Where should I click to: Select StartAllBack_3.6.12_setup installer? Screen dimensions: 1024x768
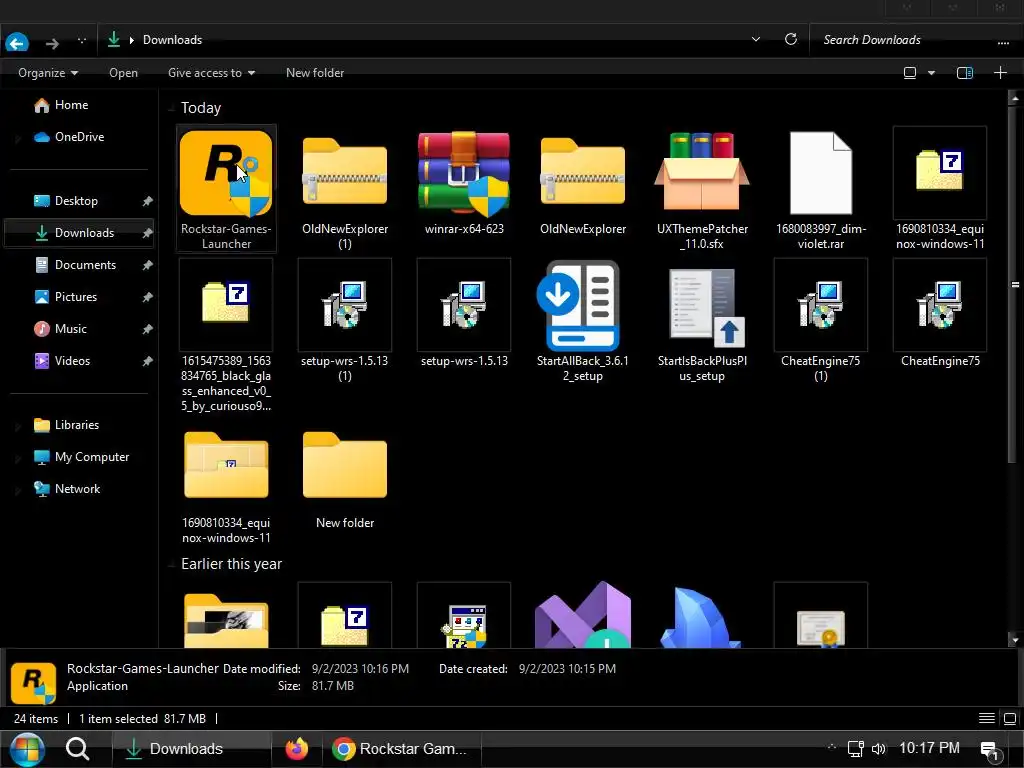(x=583, y=320)
